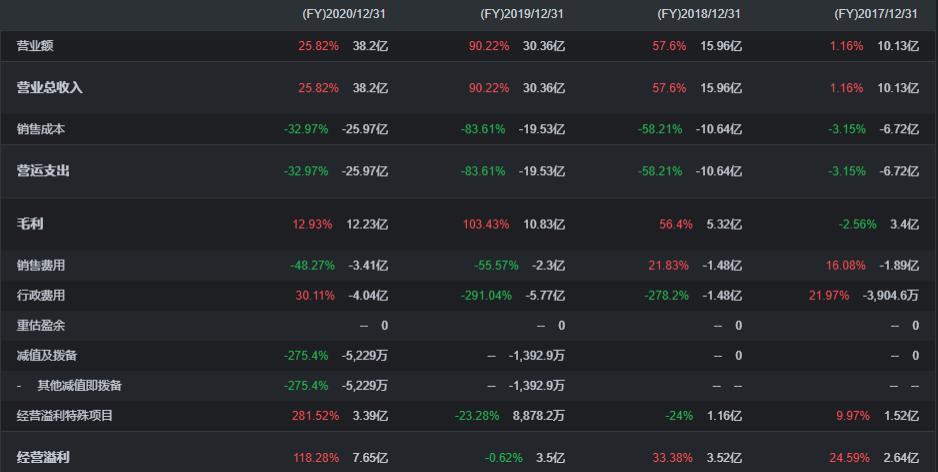
Task: Click the 118.28% operating profit growth value
Action: point(311,457)
